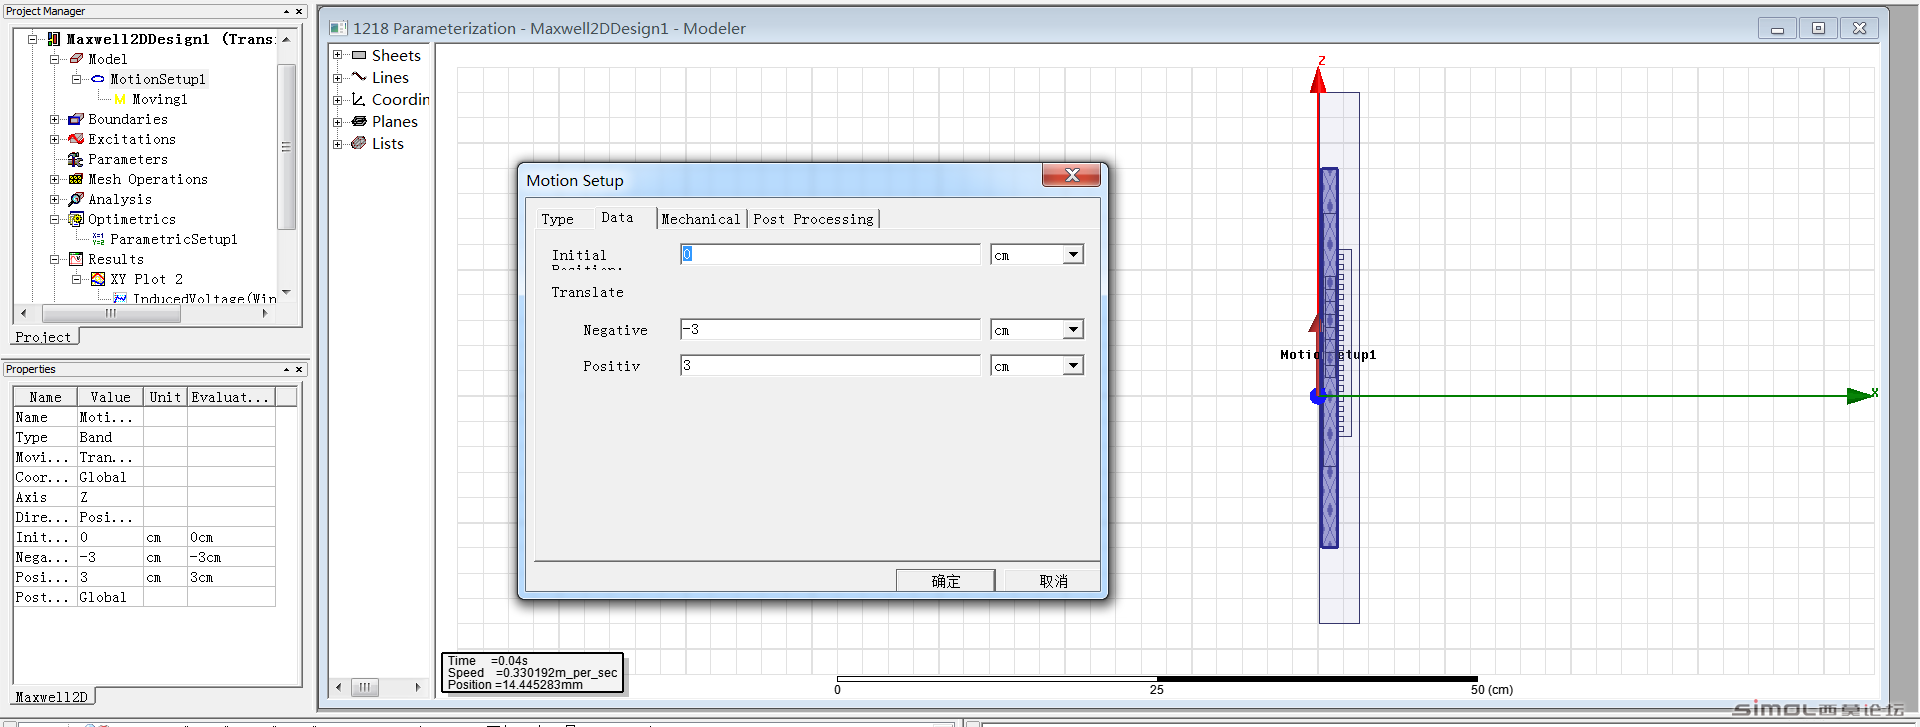Click the InducedVoltage trace icon

[x=120, y=298]
